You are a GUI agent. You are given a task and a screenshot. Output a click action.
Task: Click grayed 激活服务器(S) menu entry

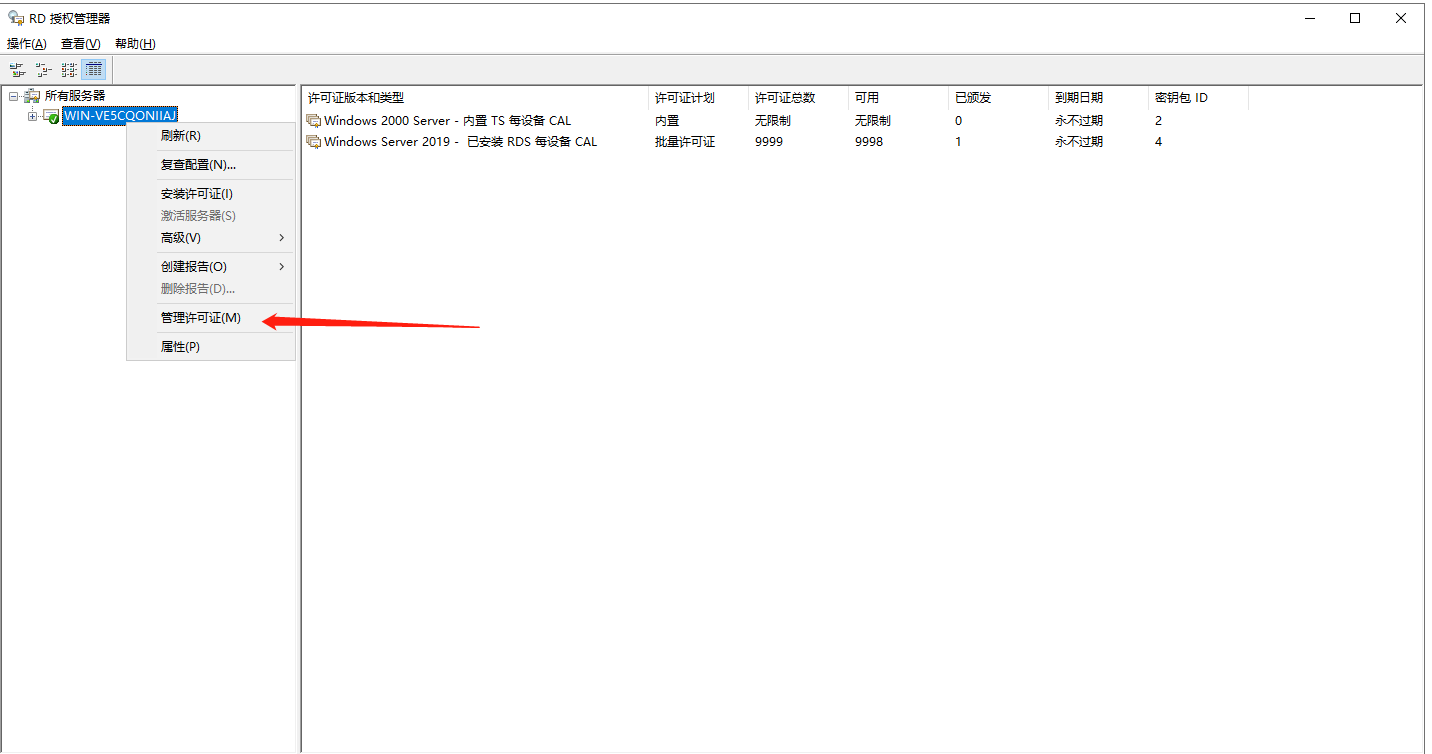pyautogui.click(x=211, y=216)
